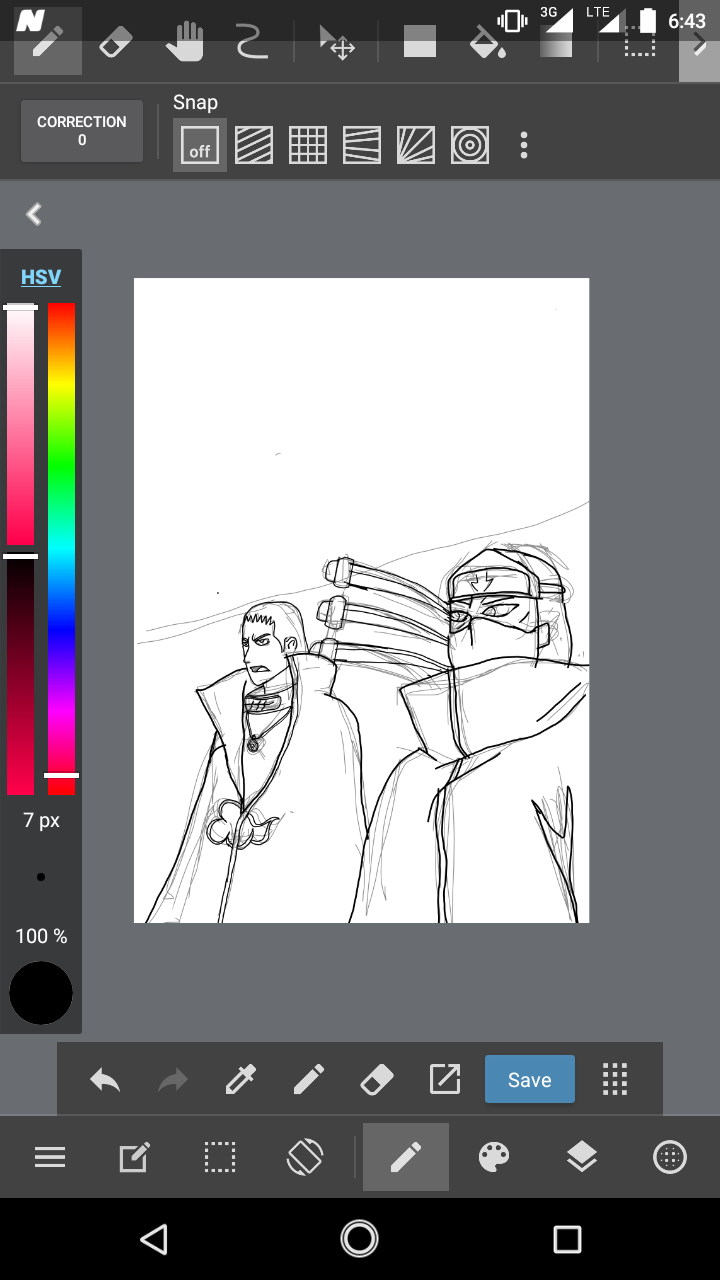Tap the export share icon
The width and height of the screenshot is (720, 1280).
click(444, 1079)
